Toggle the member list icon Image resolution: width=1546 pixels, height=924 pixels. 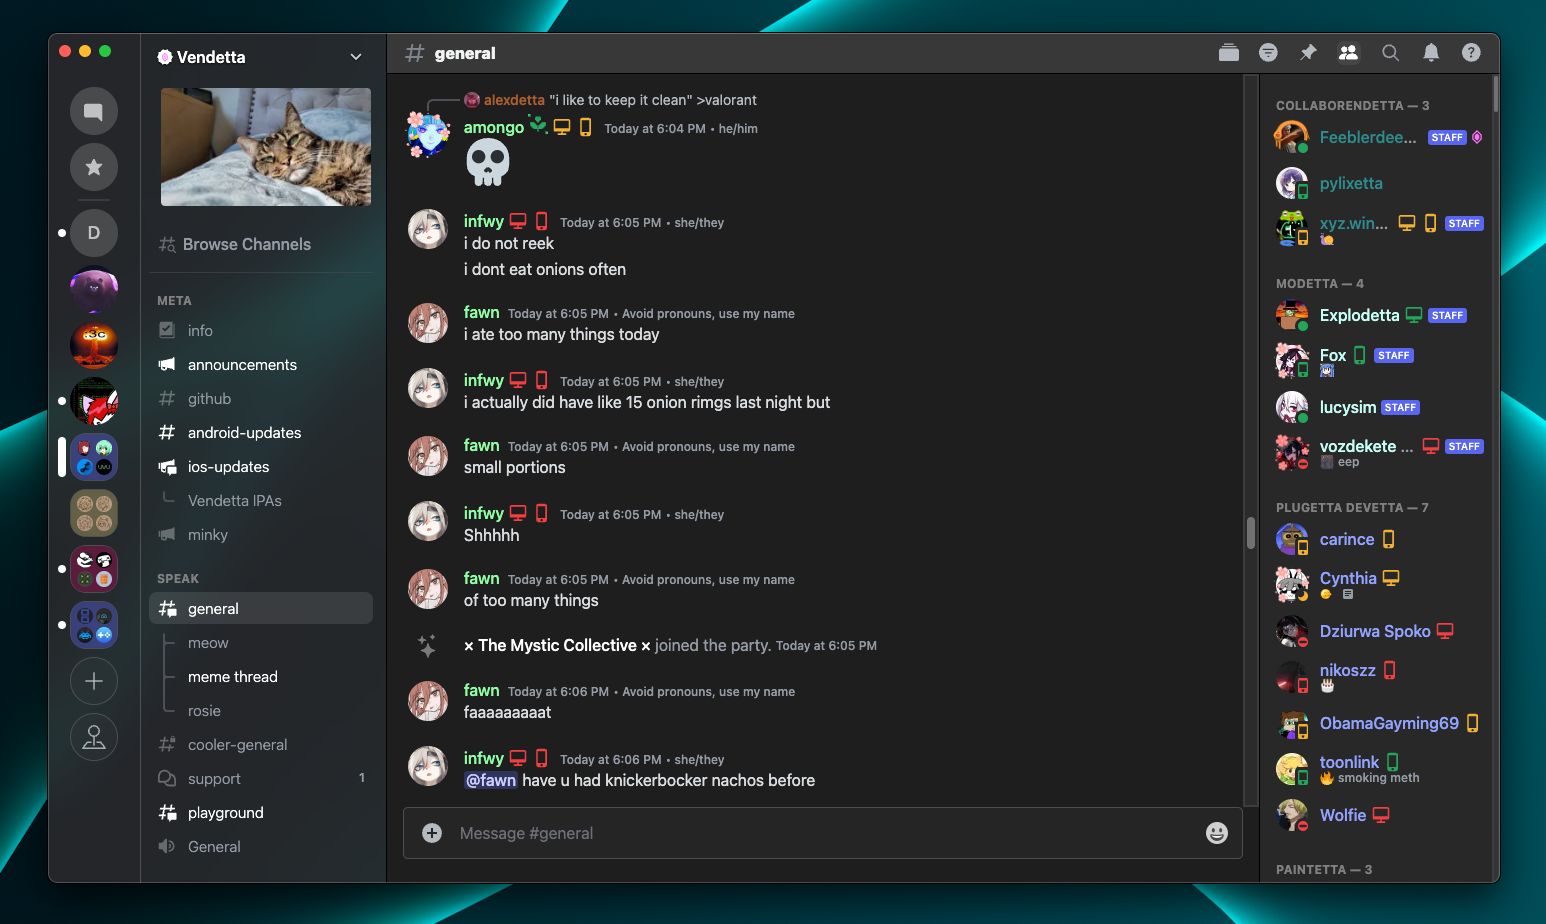click(1348, 53)
